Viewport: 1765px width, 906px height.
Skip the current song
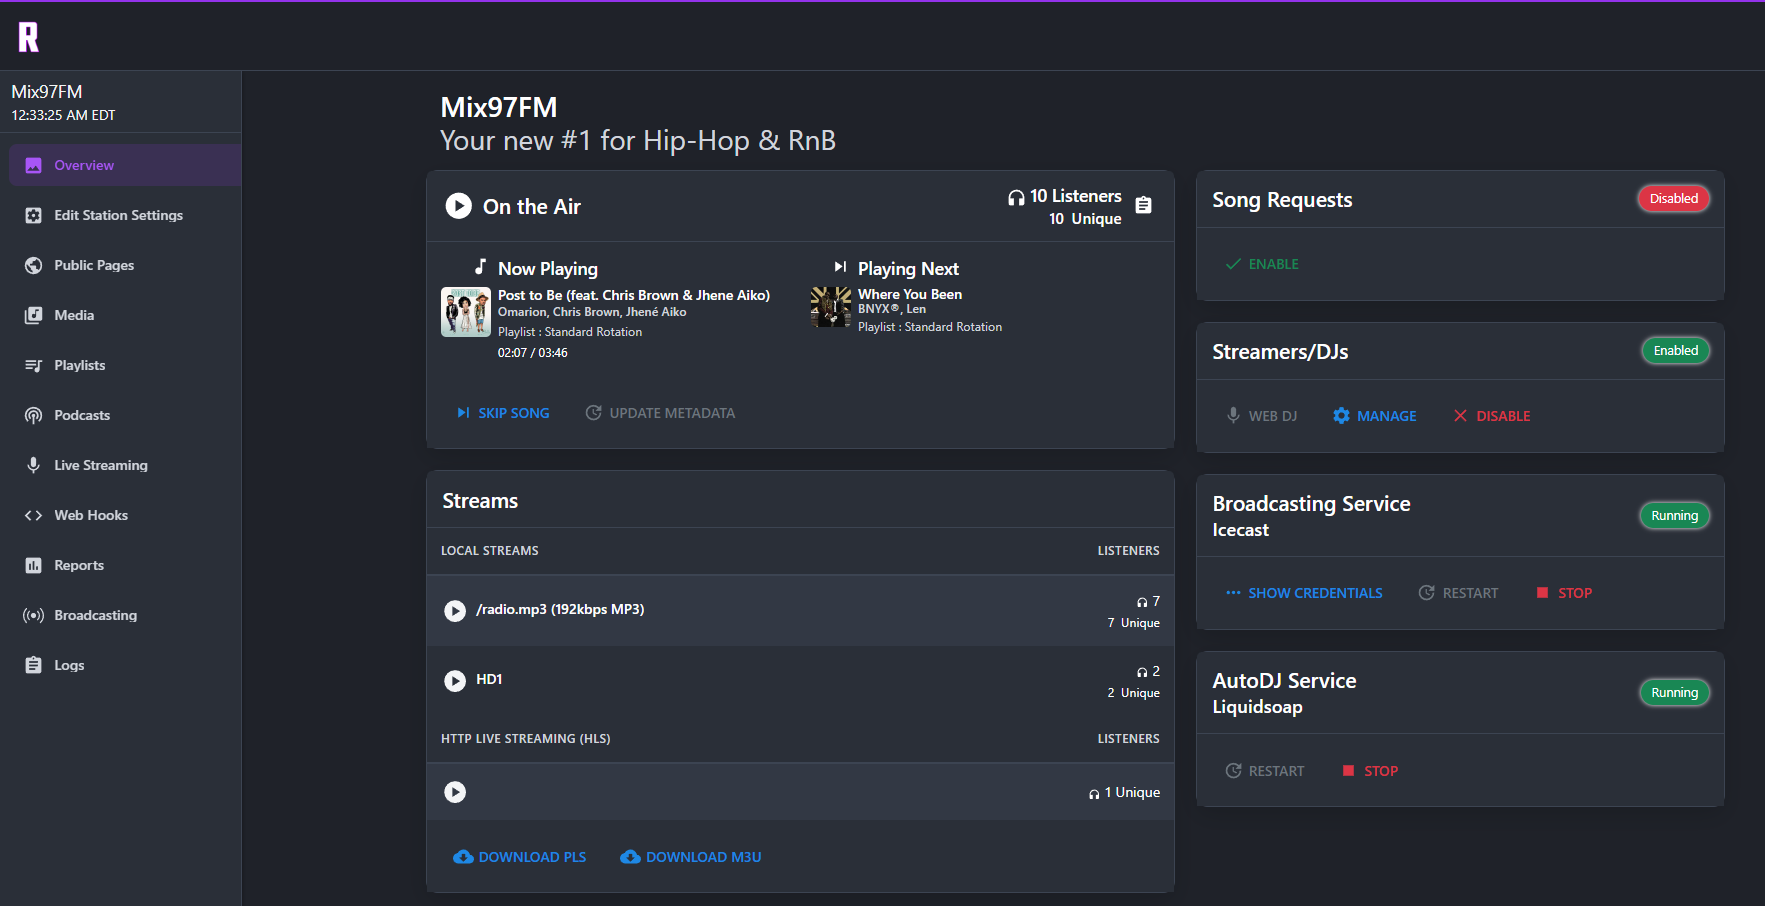tap(504, 413)
